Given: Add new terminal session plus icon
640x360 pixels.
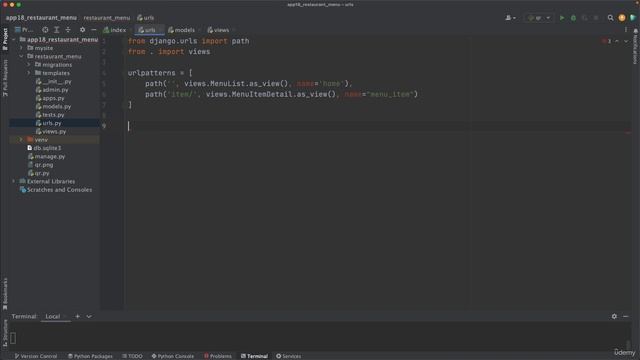Looking at the screenshot, I should [x=78, y=316].
